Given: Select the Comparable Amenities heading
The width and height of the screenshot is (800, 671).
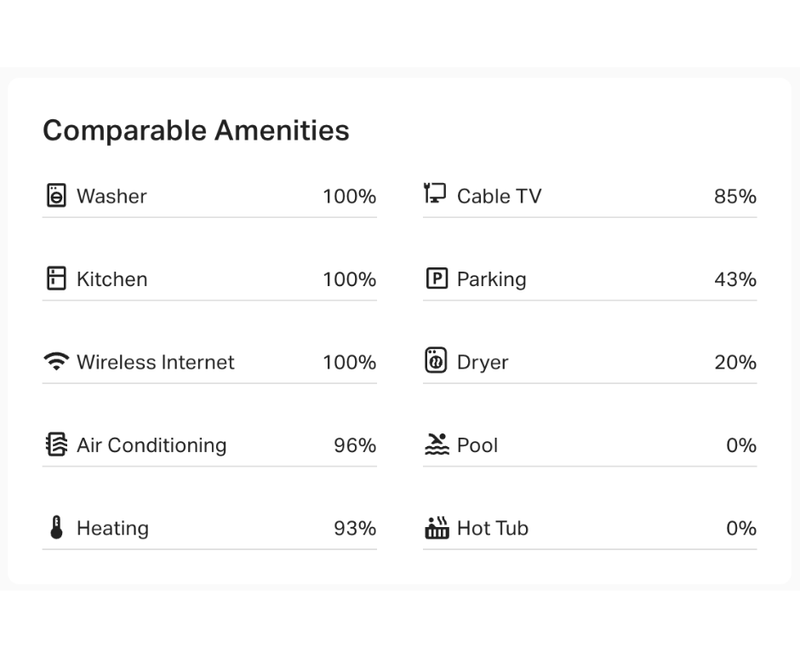Looking at the screenshot, I should click(196, 131).
